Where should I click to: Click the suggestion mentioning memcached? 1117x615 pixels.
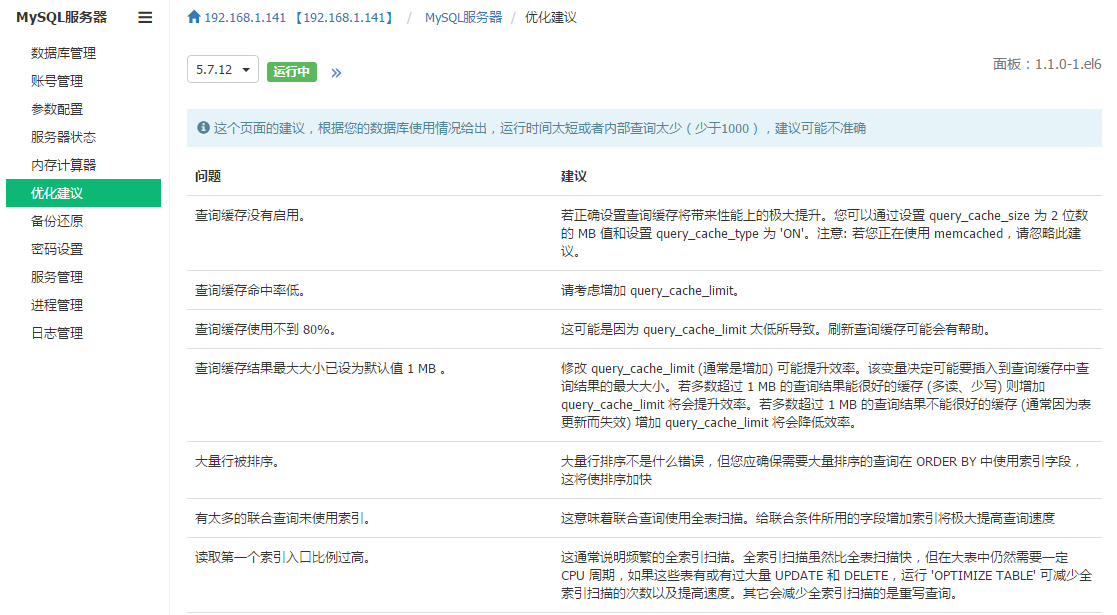[825, 233]
